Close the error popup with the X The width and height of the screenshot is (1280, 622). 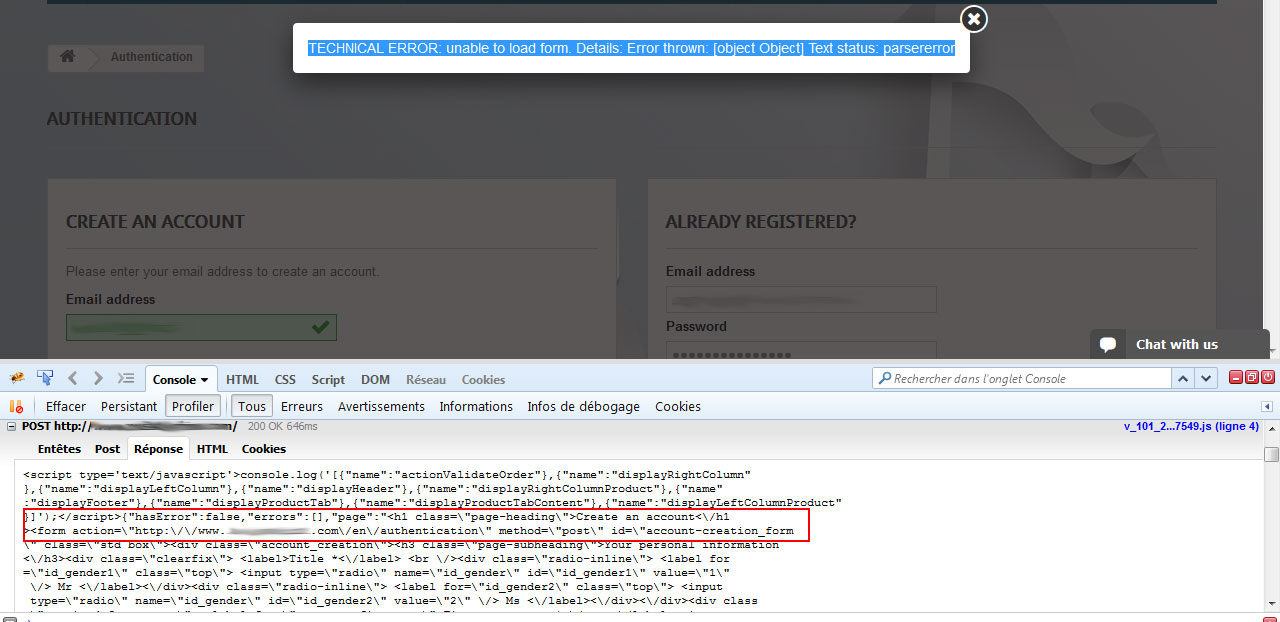(x=973, y=18)
